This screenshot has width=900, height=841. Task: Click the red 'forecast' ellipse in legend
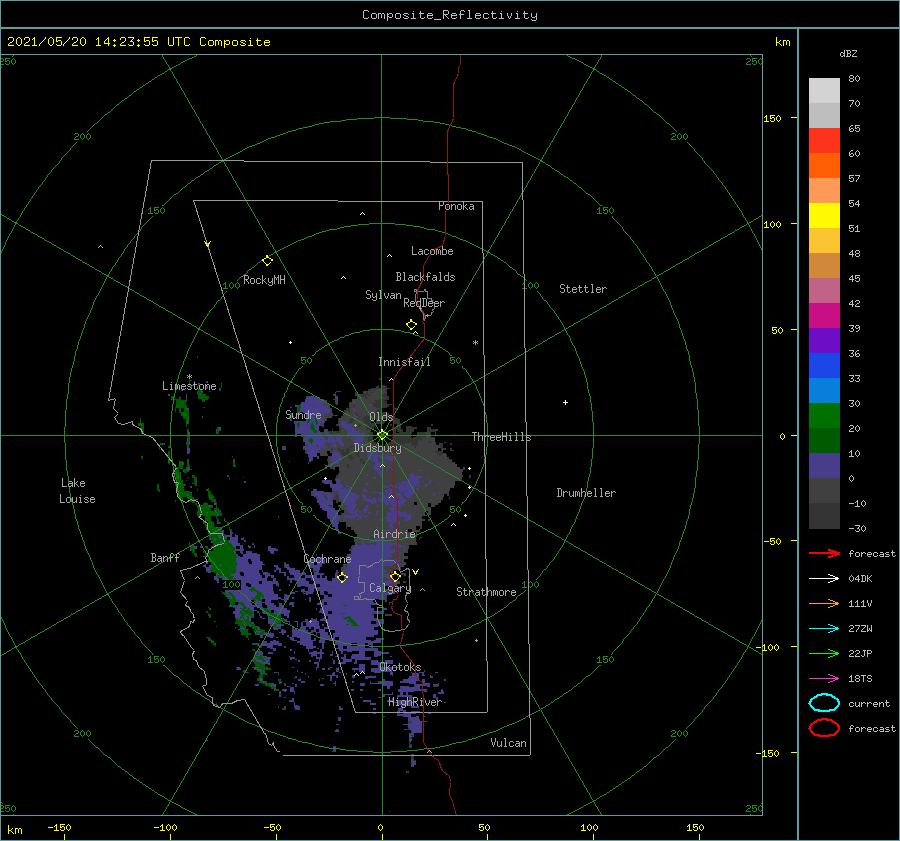tap(824, 728)
